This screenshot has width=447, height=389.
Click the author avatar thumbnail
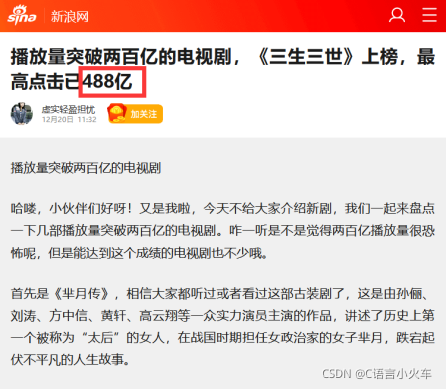[22, 113]
